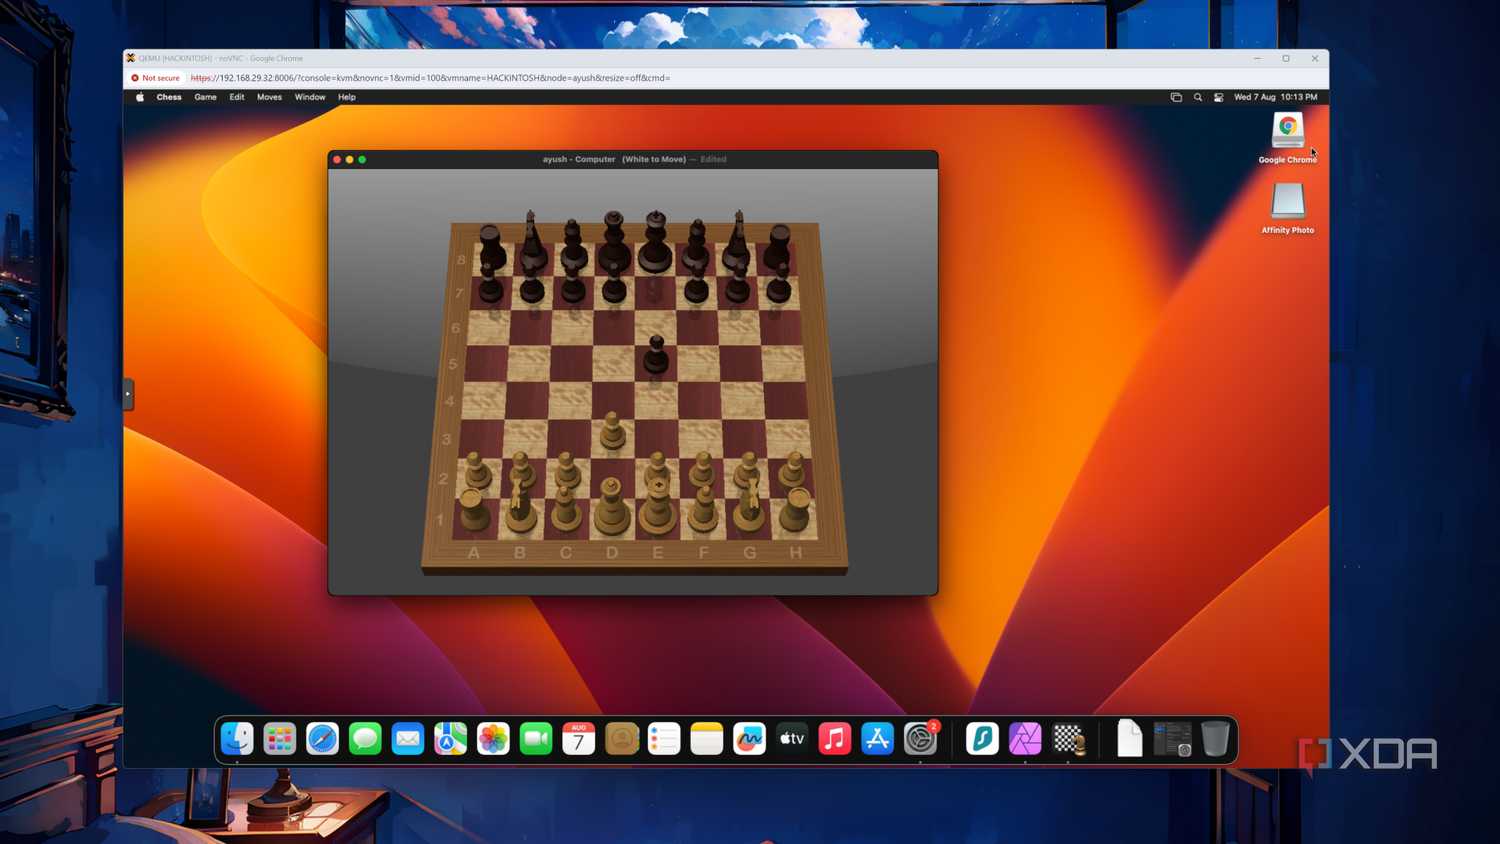The height and width of the screenshot is (844, 1500).
Task: Open the Game menu
Action: tap(205, 97)
